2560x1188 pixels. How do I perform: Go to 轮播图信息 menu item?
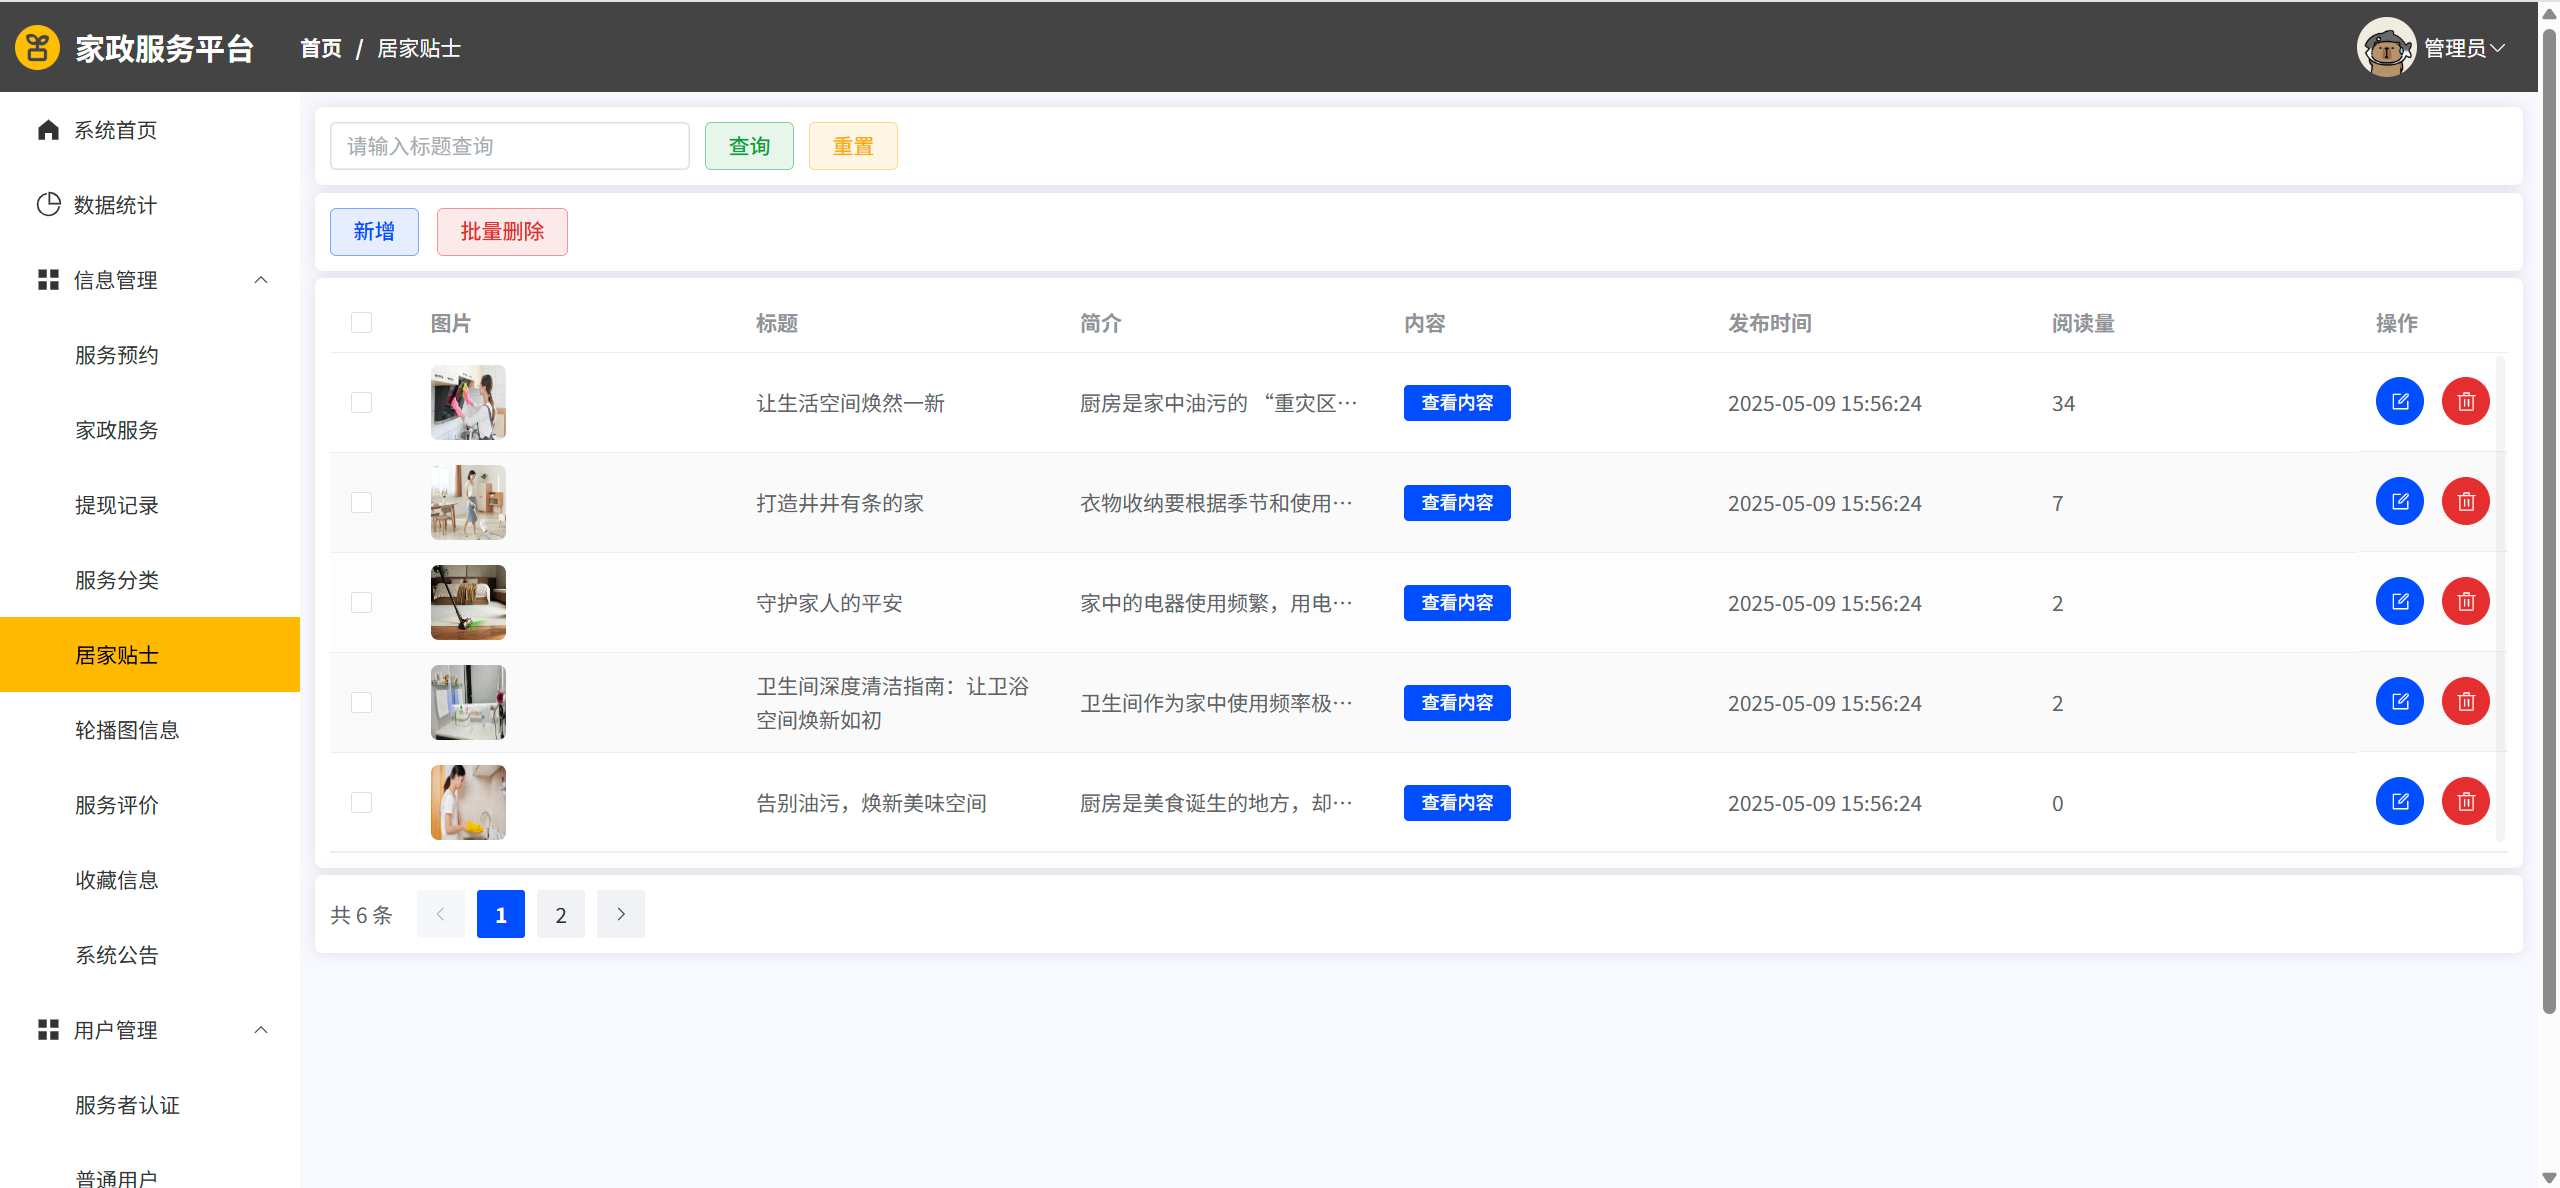[127, 730]
